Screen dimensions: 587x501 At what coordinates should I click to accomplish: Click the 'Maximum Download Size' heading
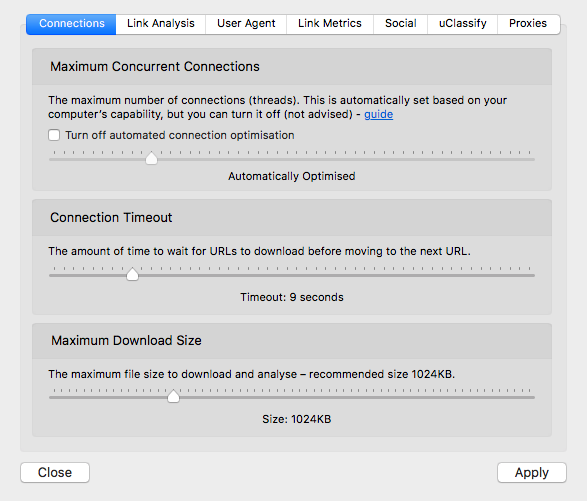pos(126,340)
